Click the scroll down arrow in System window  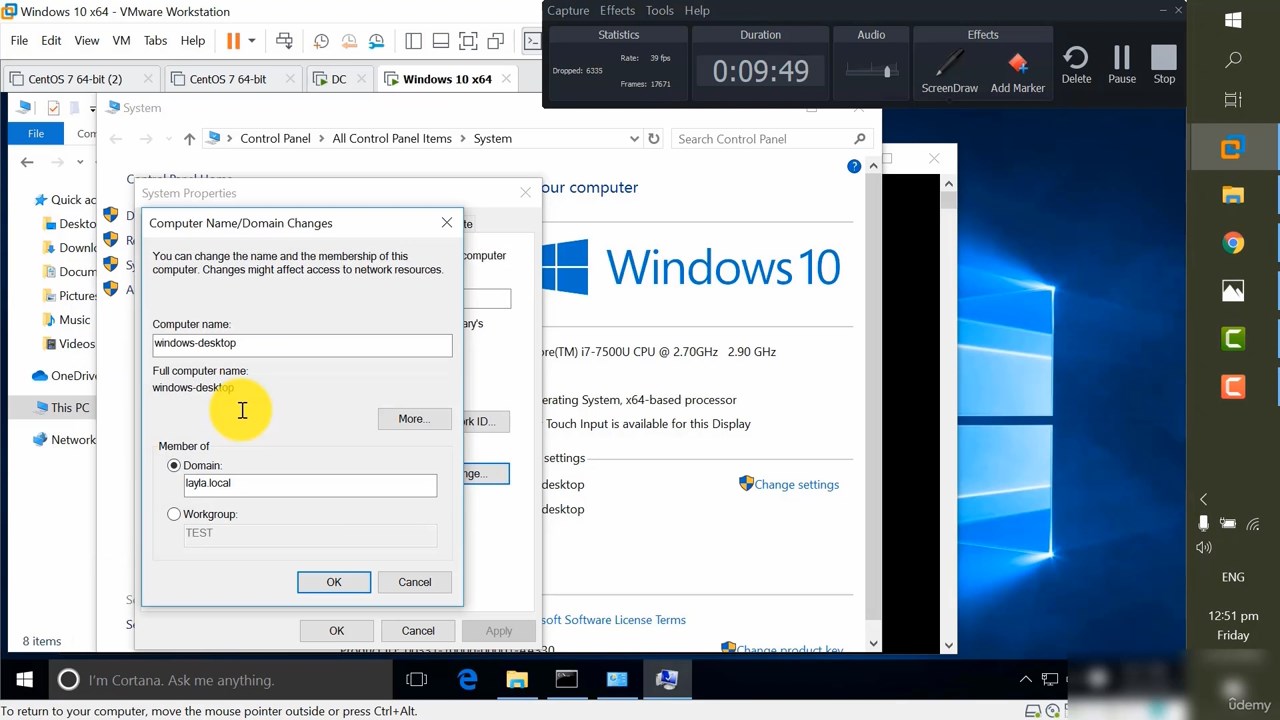tap(873, 644)
